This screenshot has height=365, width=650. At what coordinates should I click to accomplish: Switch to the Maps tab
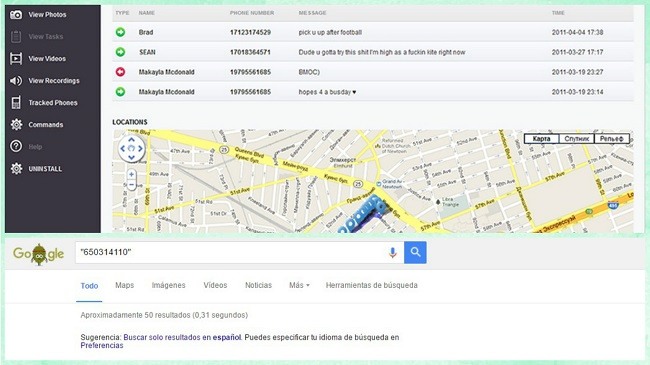coord(124,285)
